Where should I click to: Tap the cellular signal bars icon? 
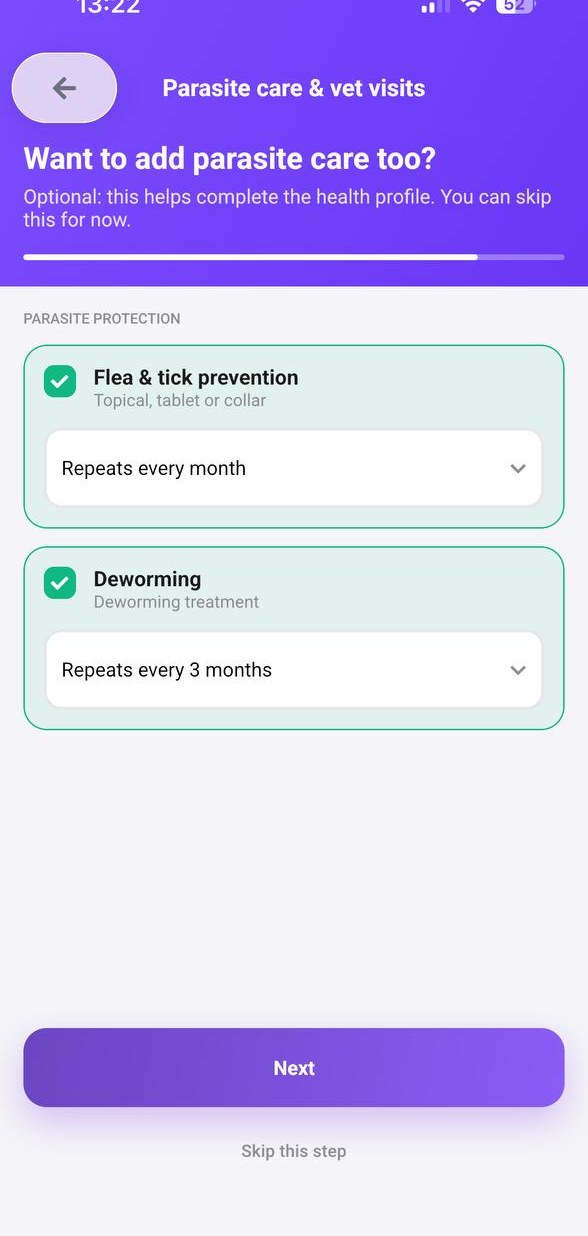[436, 6]
